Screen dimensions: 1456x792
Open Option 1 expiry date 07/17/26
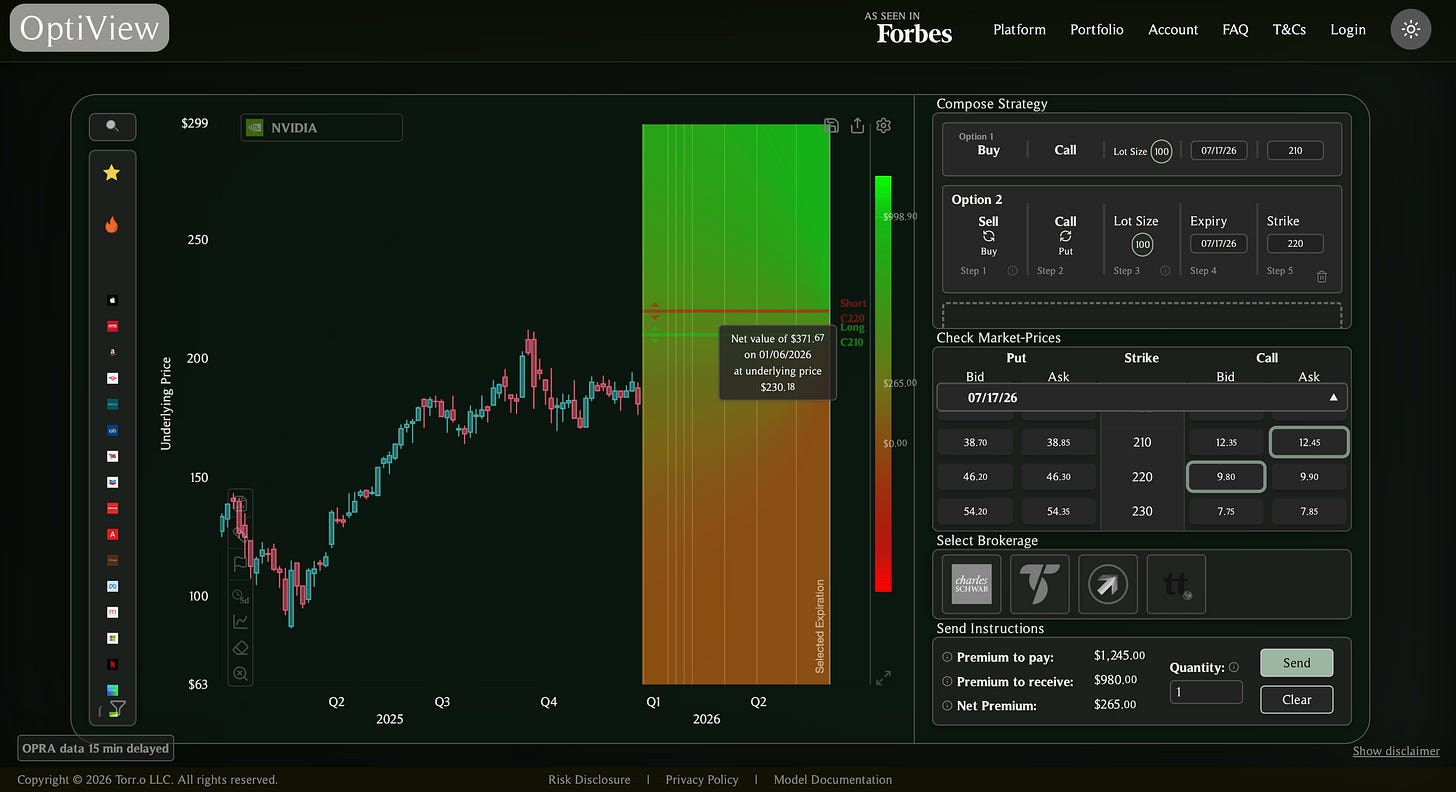(1219, 150)
